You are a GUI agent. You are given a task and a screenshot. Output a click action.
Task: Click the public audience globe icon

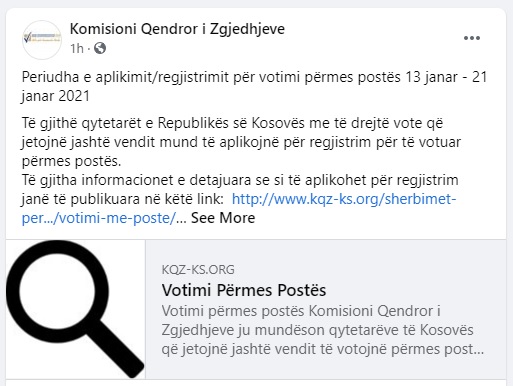pos(100,48)
